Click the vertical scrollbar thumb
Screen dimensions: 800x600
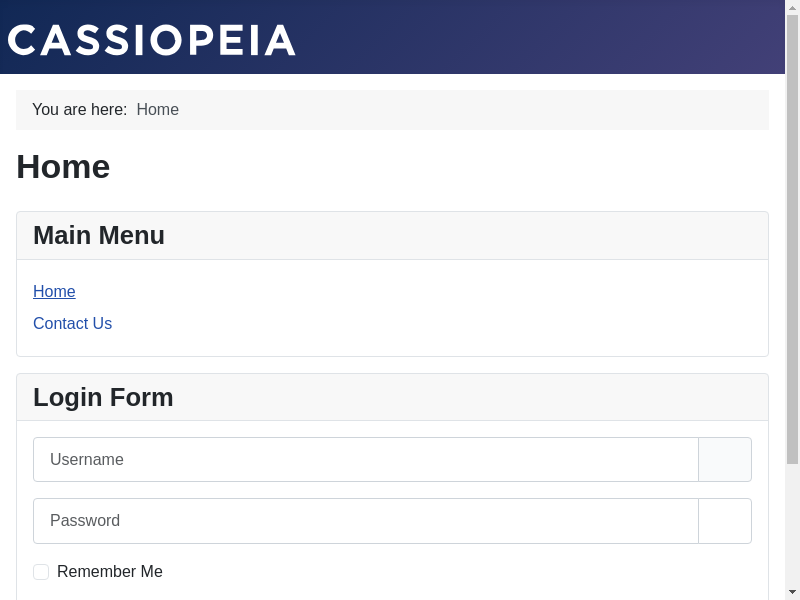792,240
